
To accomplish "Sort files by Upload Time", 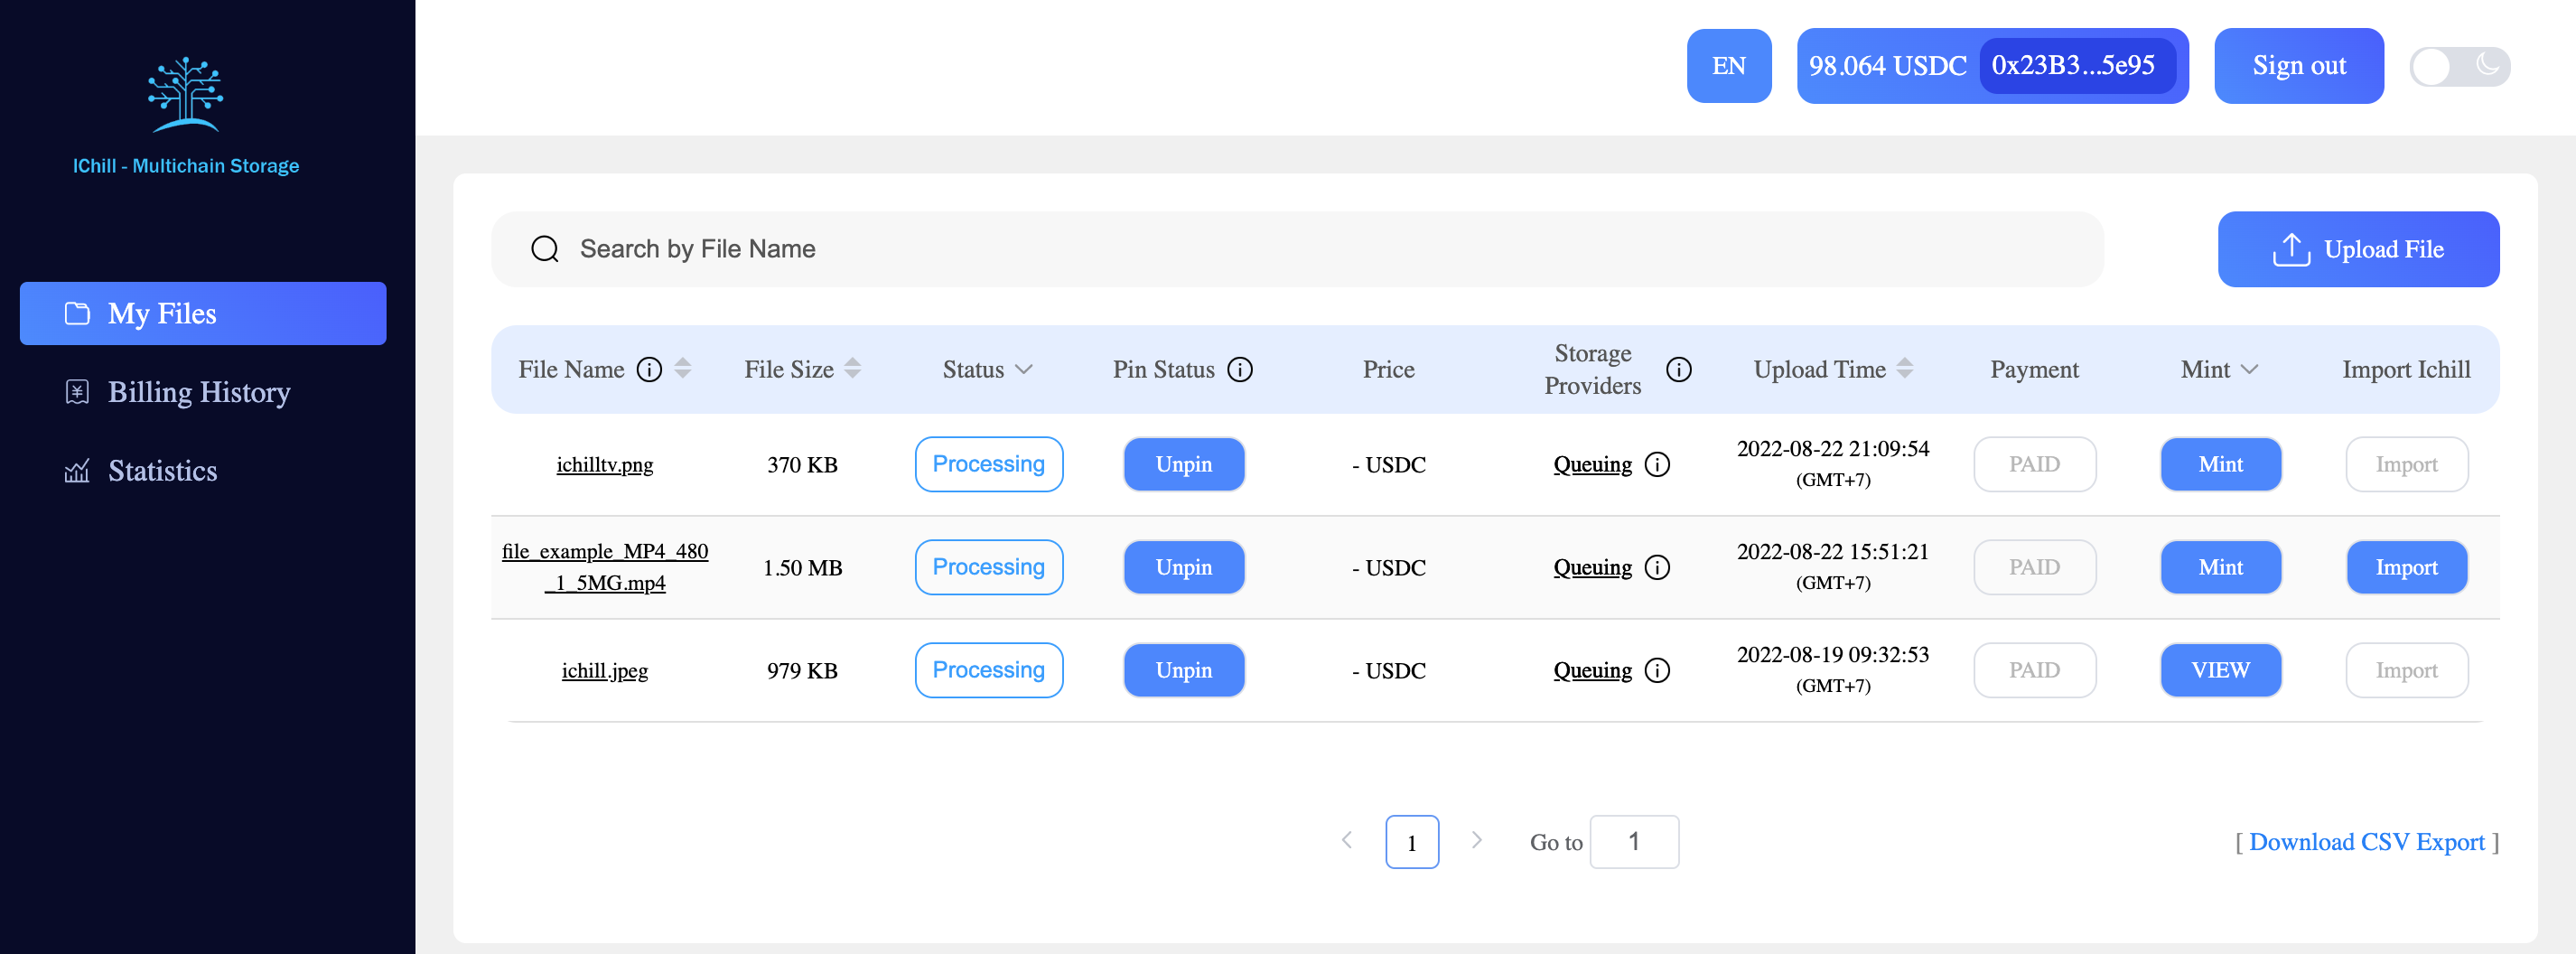I will [x=1905, y=370].
